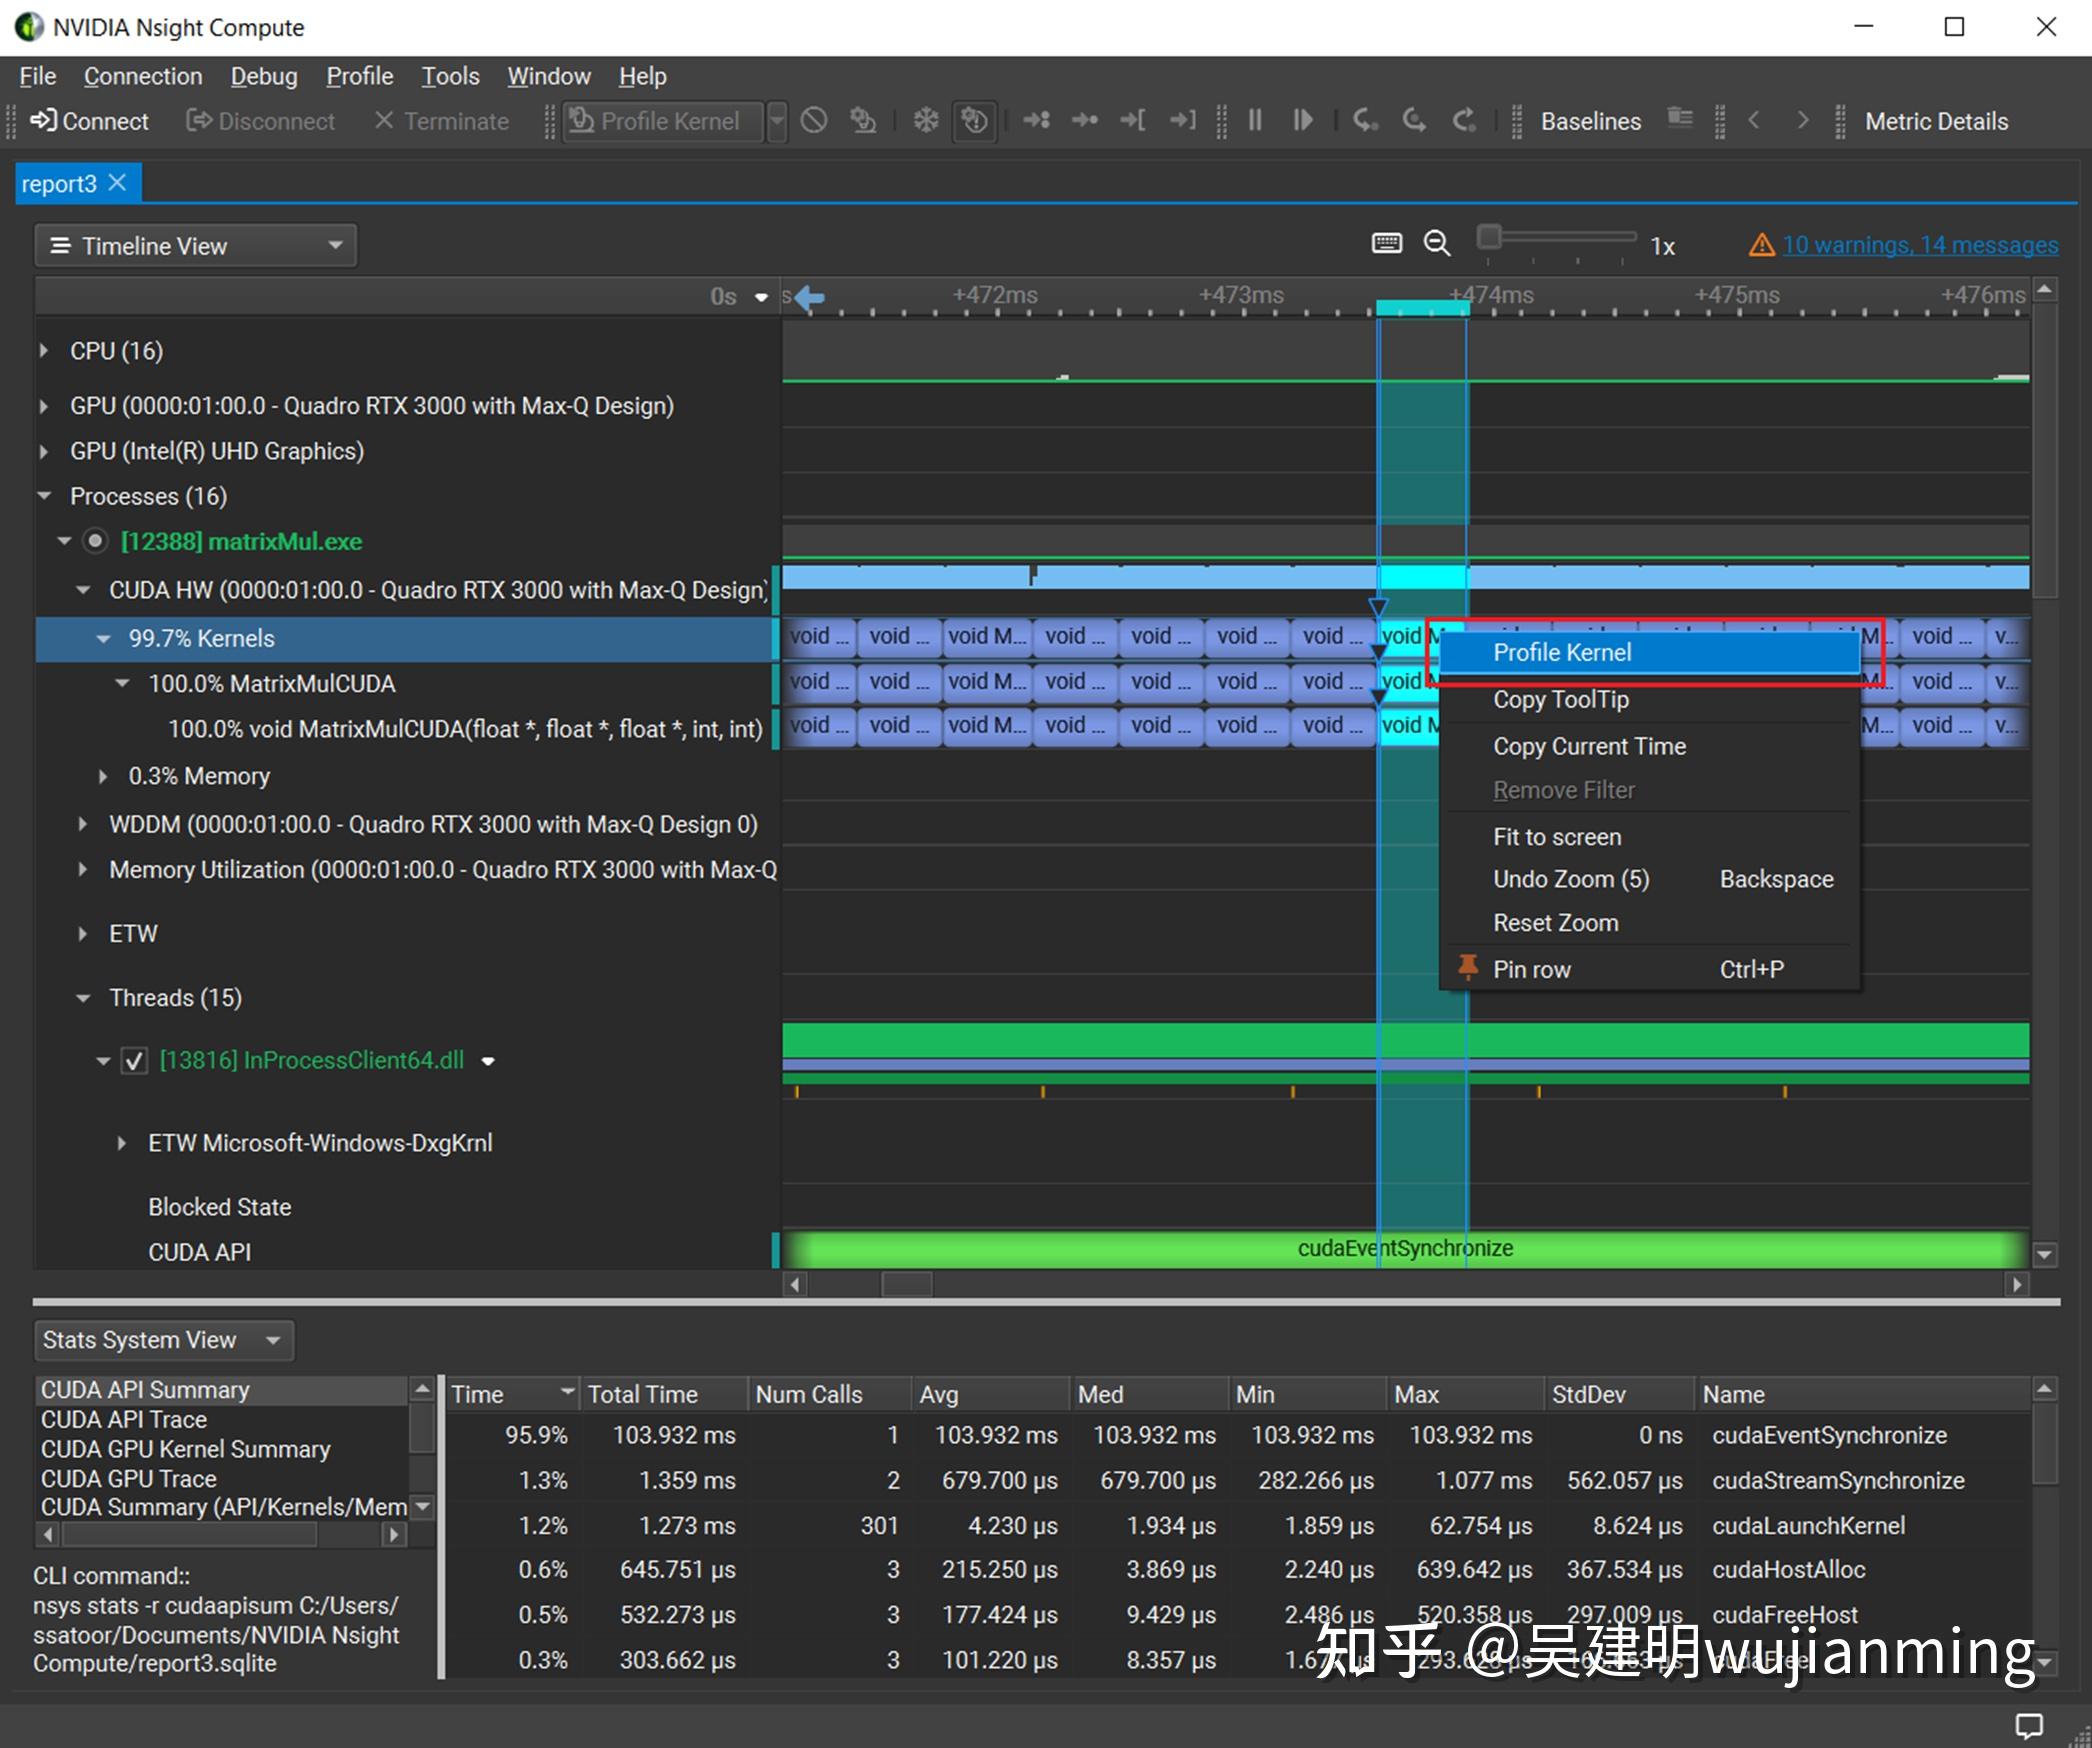Select the Freeze API icon
This screenshot has height=1748, width=2092.
click(x=924, y=121)
